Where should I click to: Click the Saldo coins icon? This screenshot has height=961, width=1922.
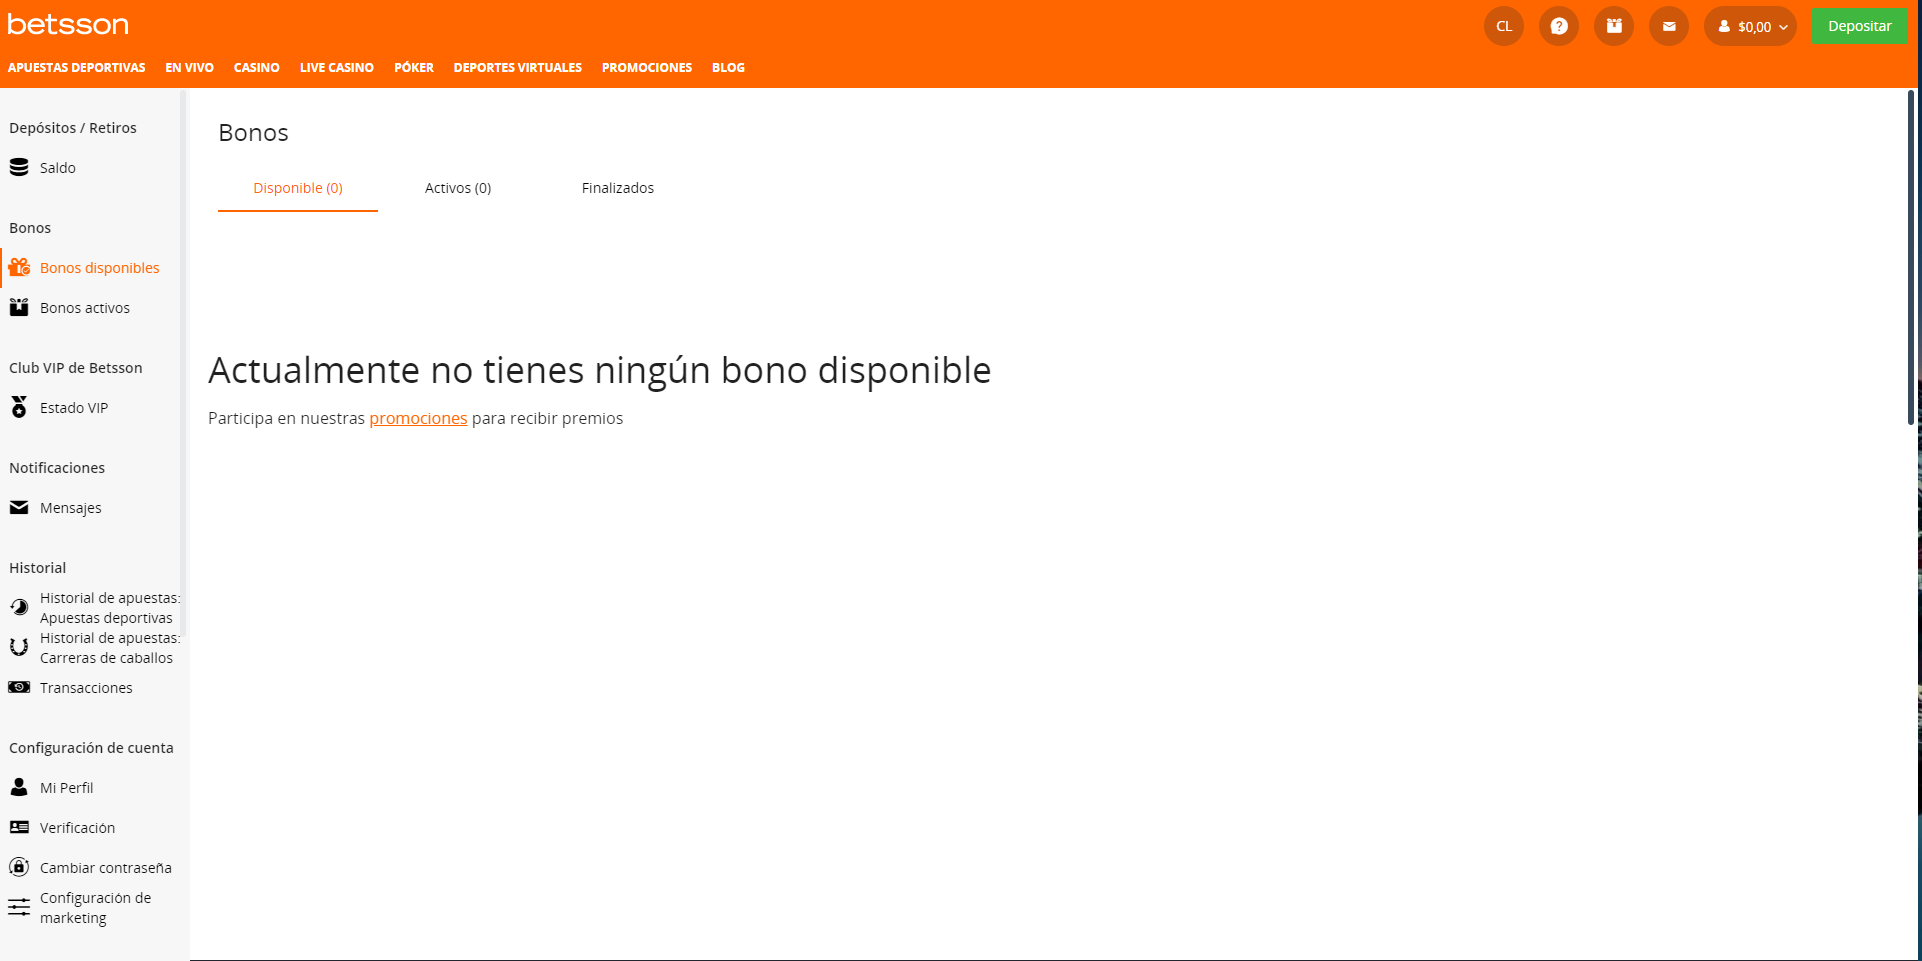coord(19,167)
